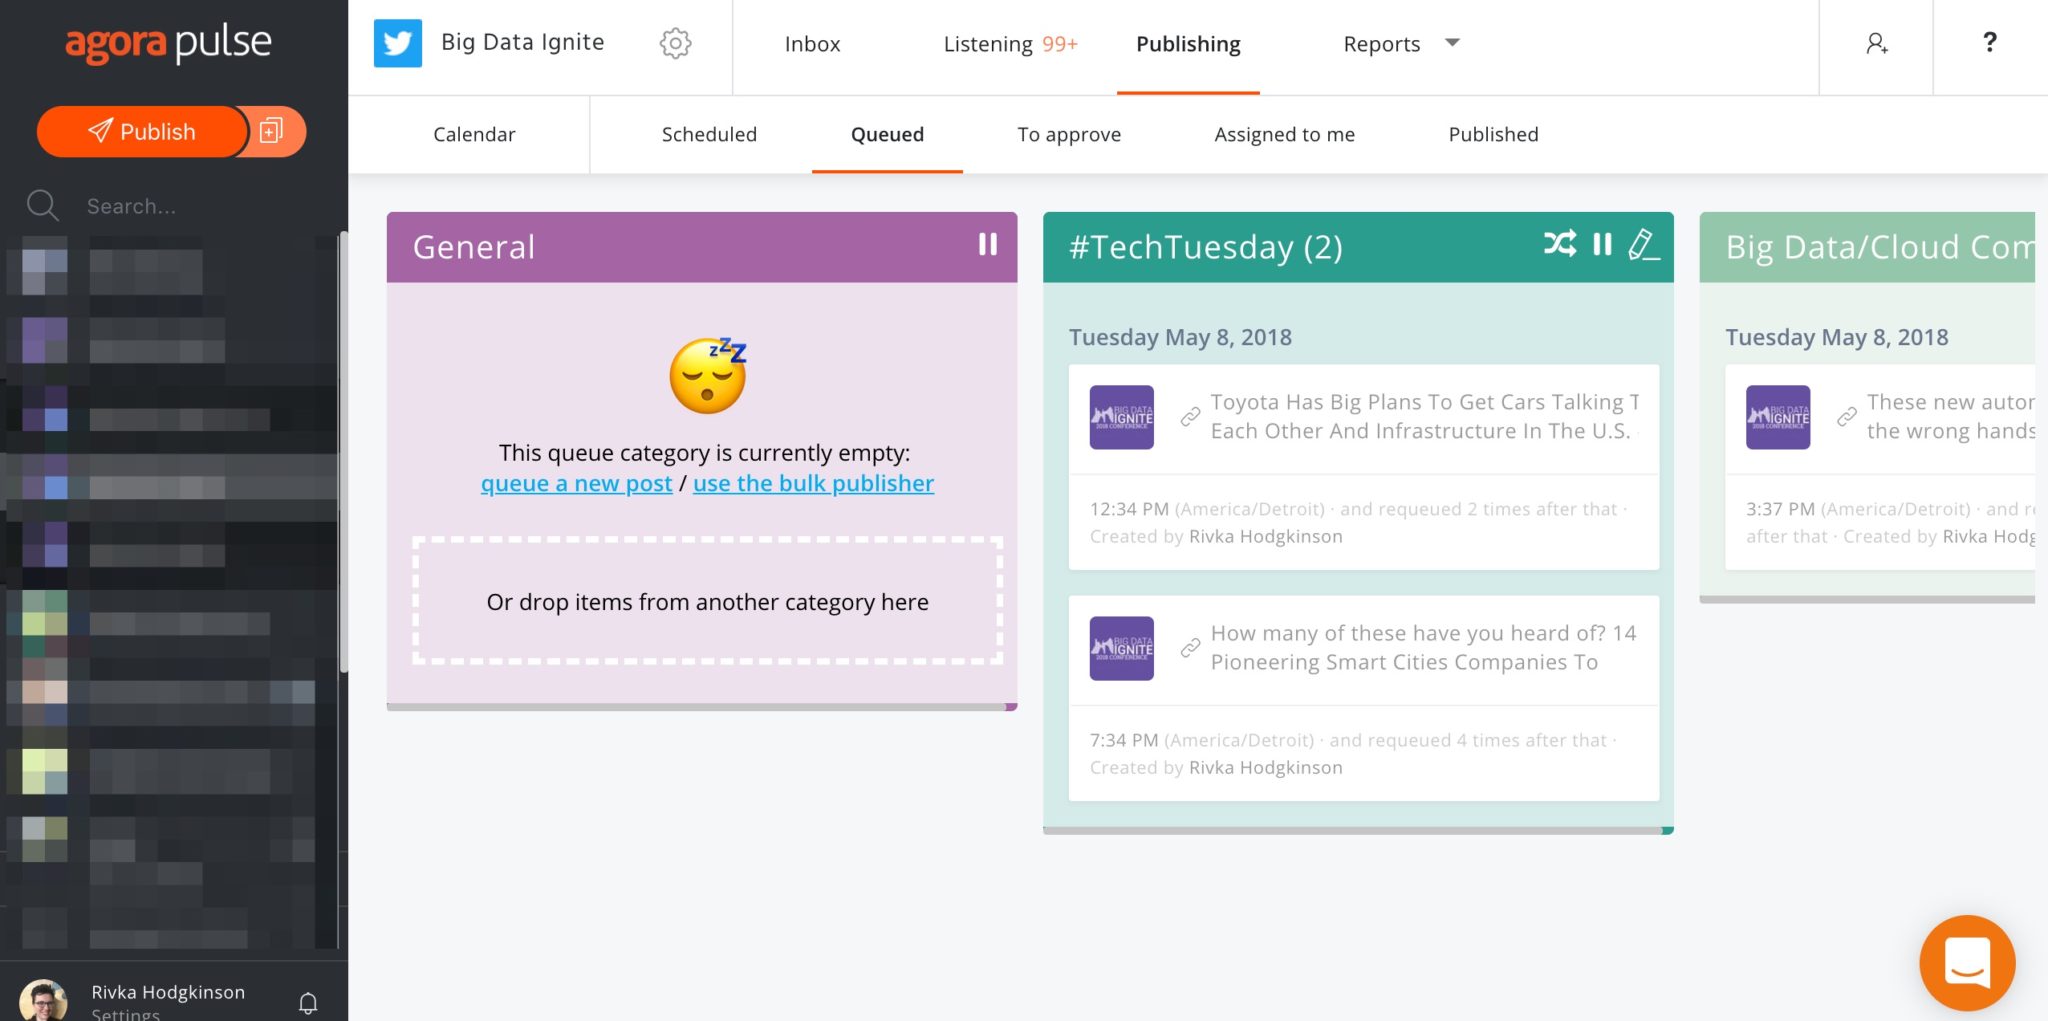
Task: Click Tuesday May 8, 2018 date in #TechTuesday
Action: 1180,337
